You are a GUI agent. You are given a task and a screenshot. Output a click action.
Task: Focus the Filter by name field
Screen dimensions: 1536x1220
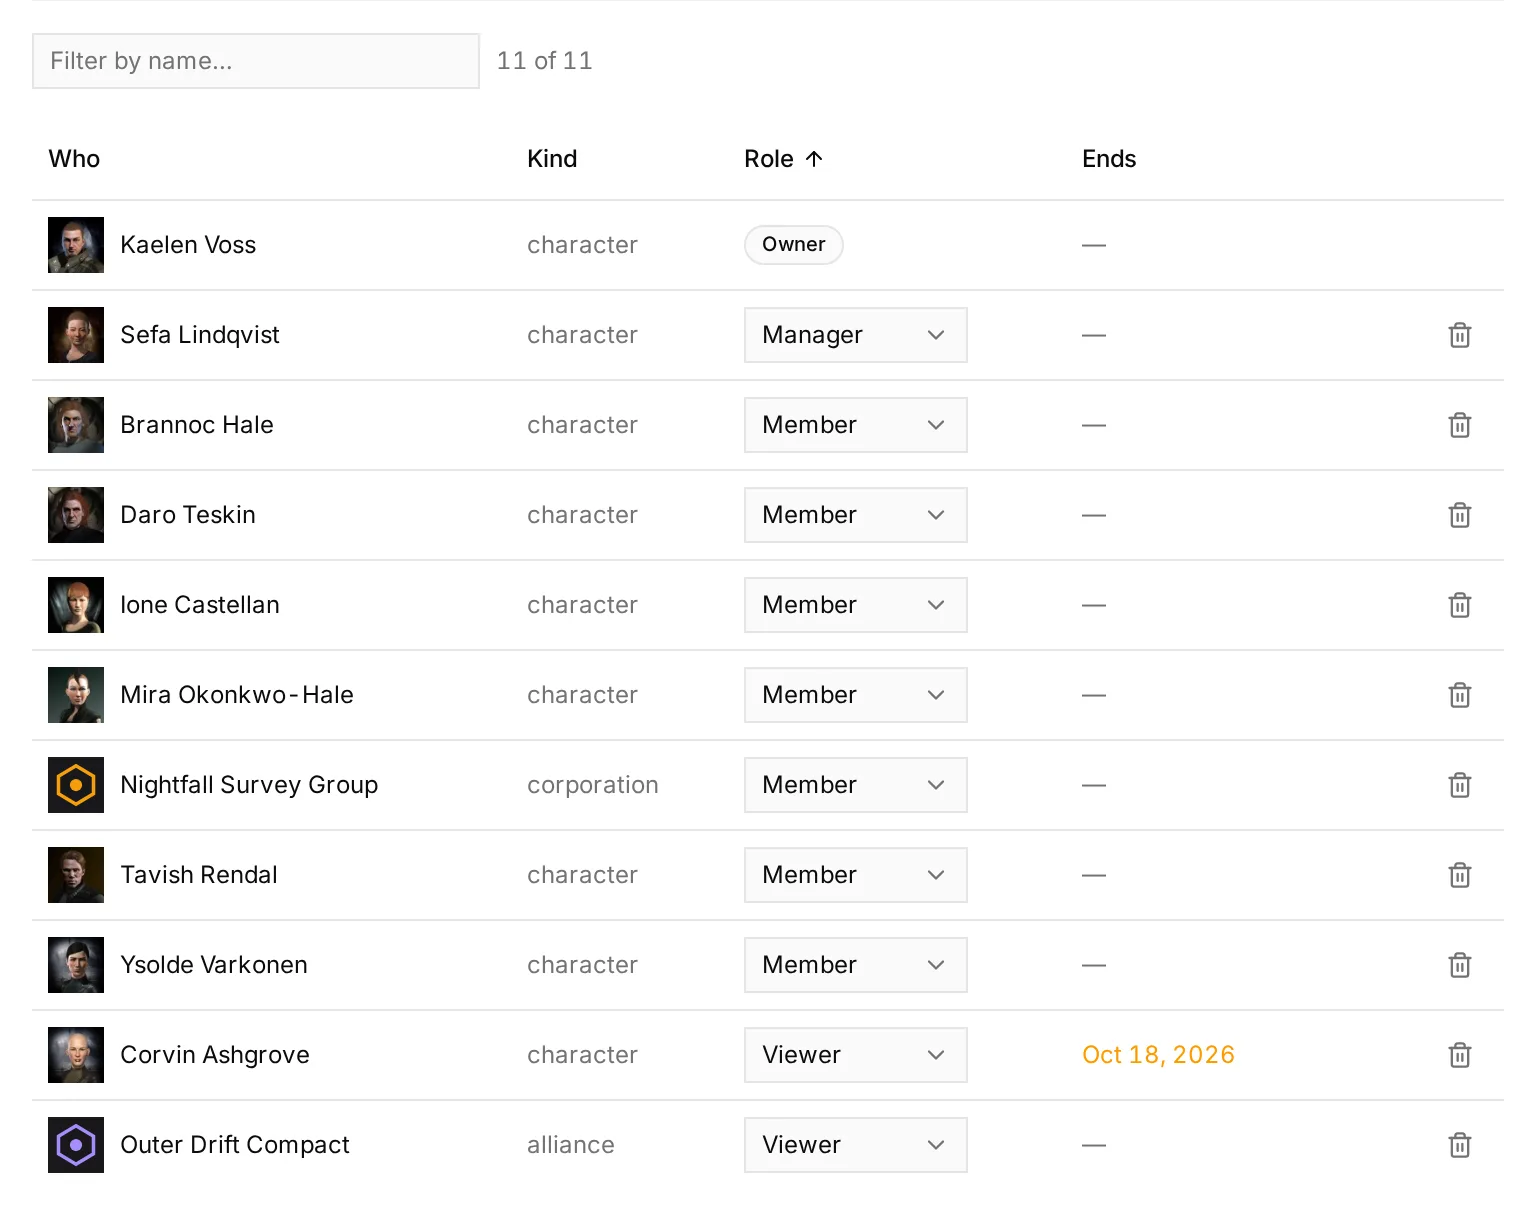[x=256, y=61]
